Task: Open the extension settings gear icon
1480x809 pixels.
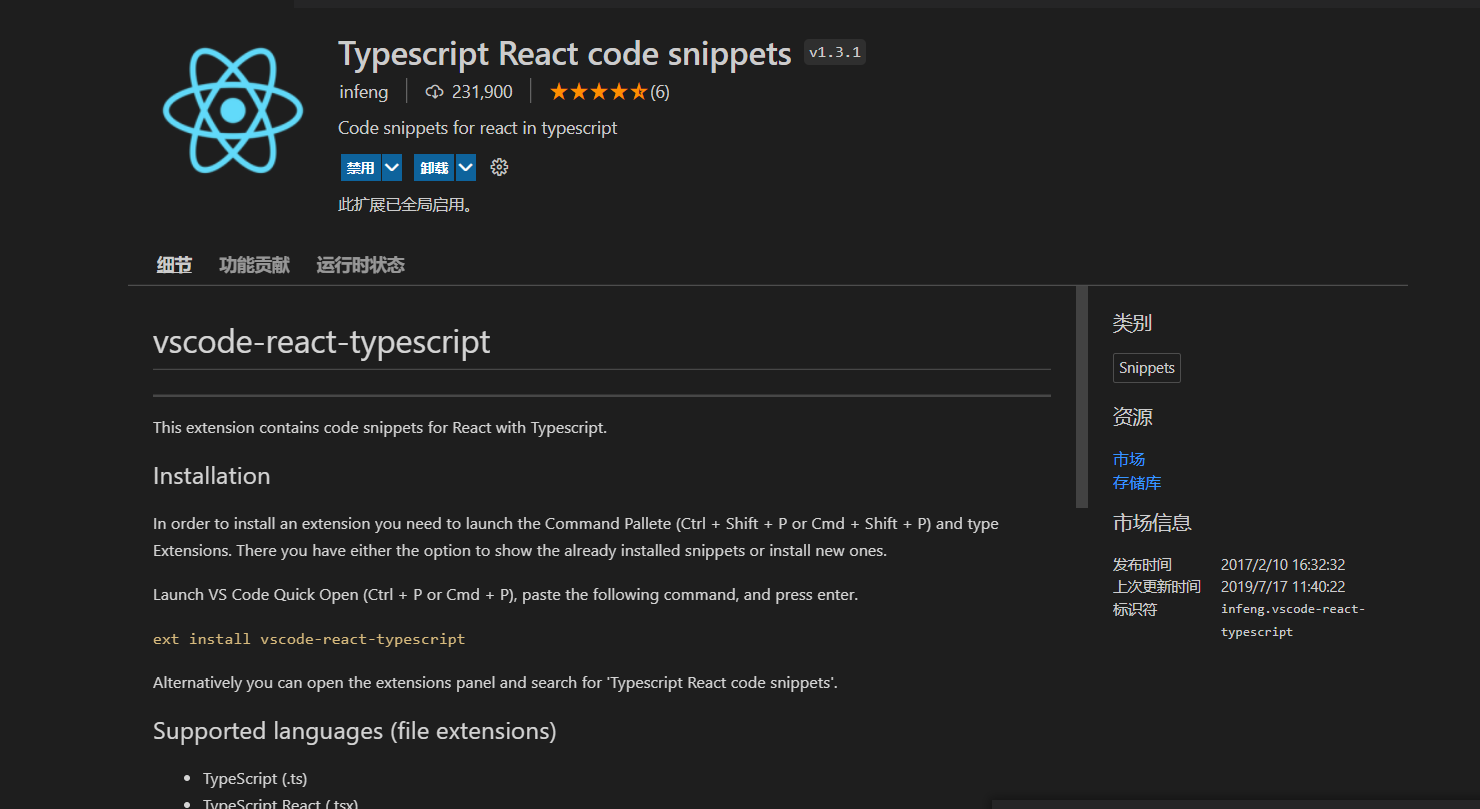Action: coord(499,168)
